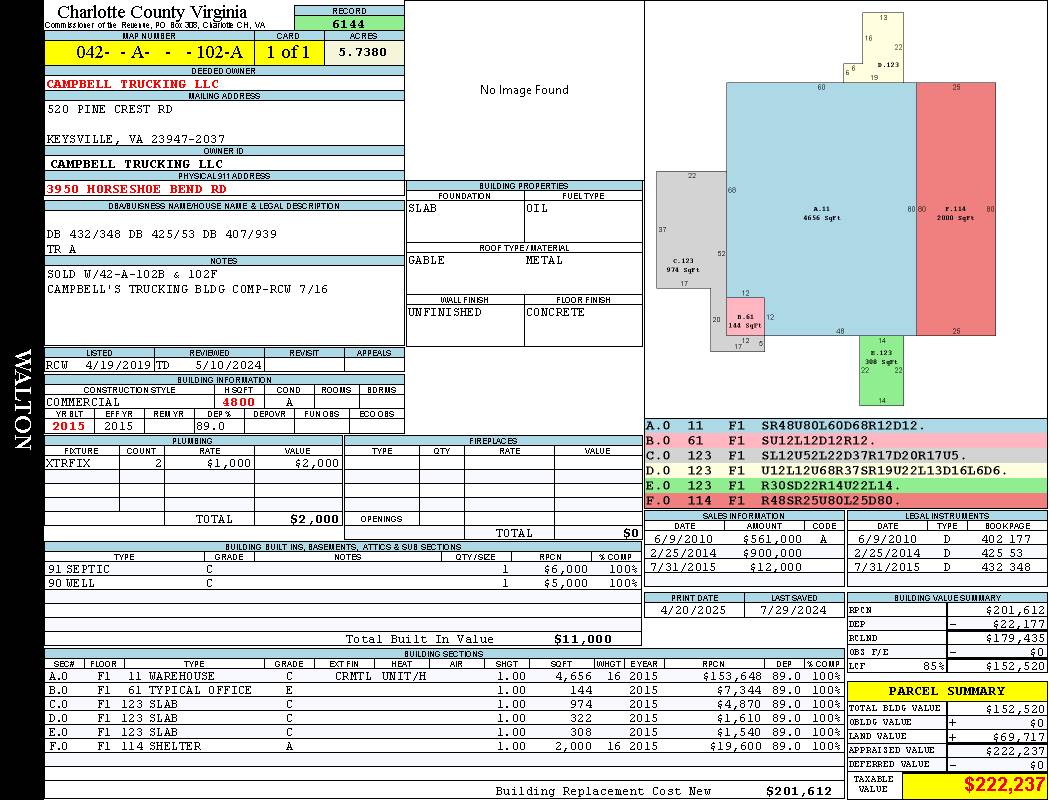
Task: Click the acres value 5.7380
Action: tap(363, 52)
